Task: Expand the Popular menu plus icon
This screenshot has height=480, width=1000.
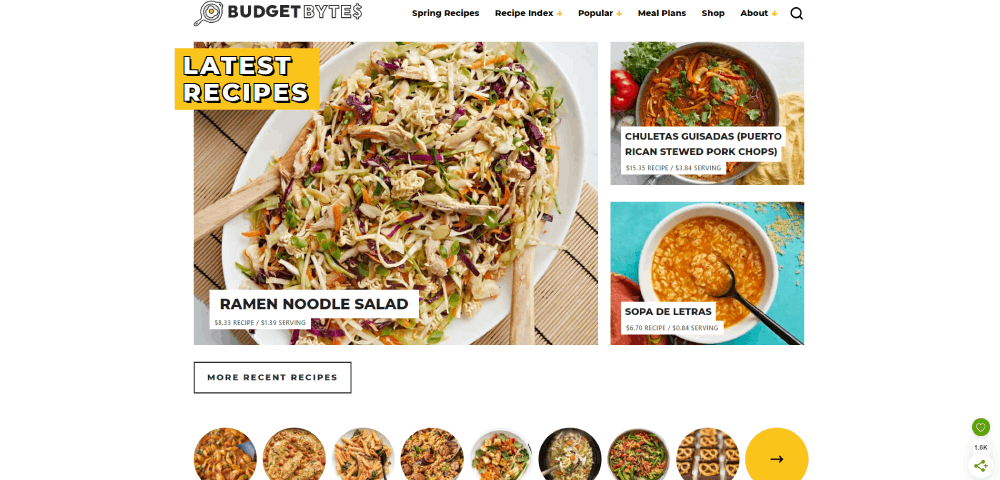Action: 619,13
